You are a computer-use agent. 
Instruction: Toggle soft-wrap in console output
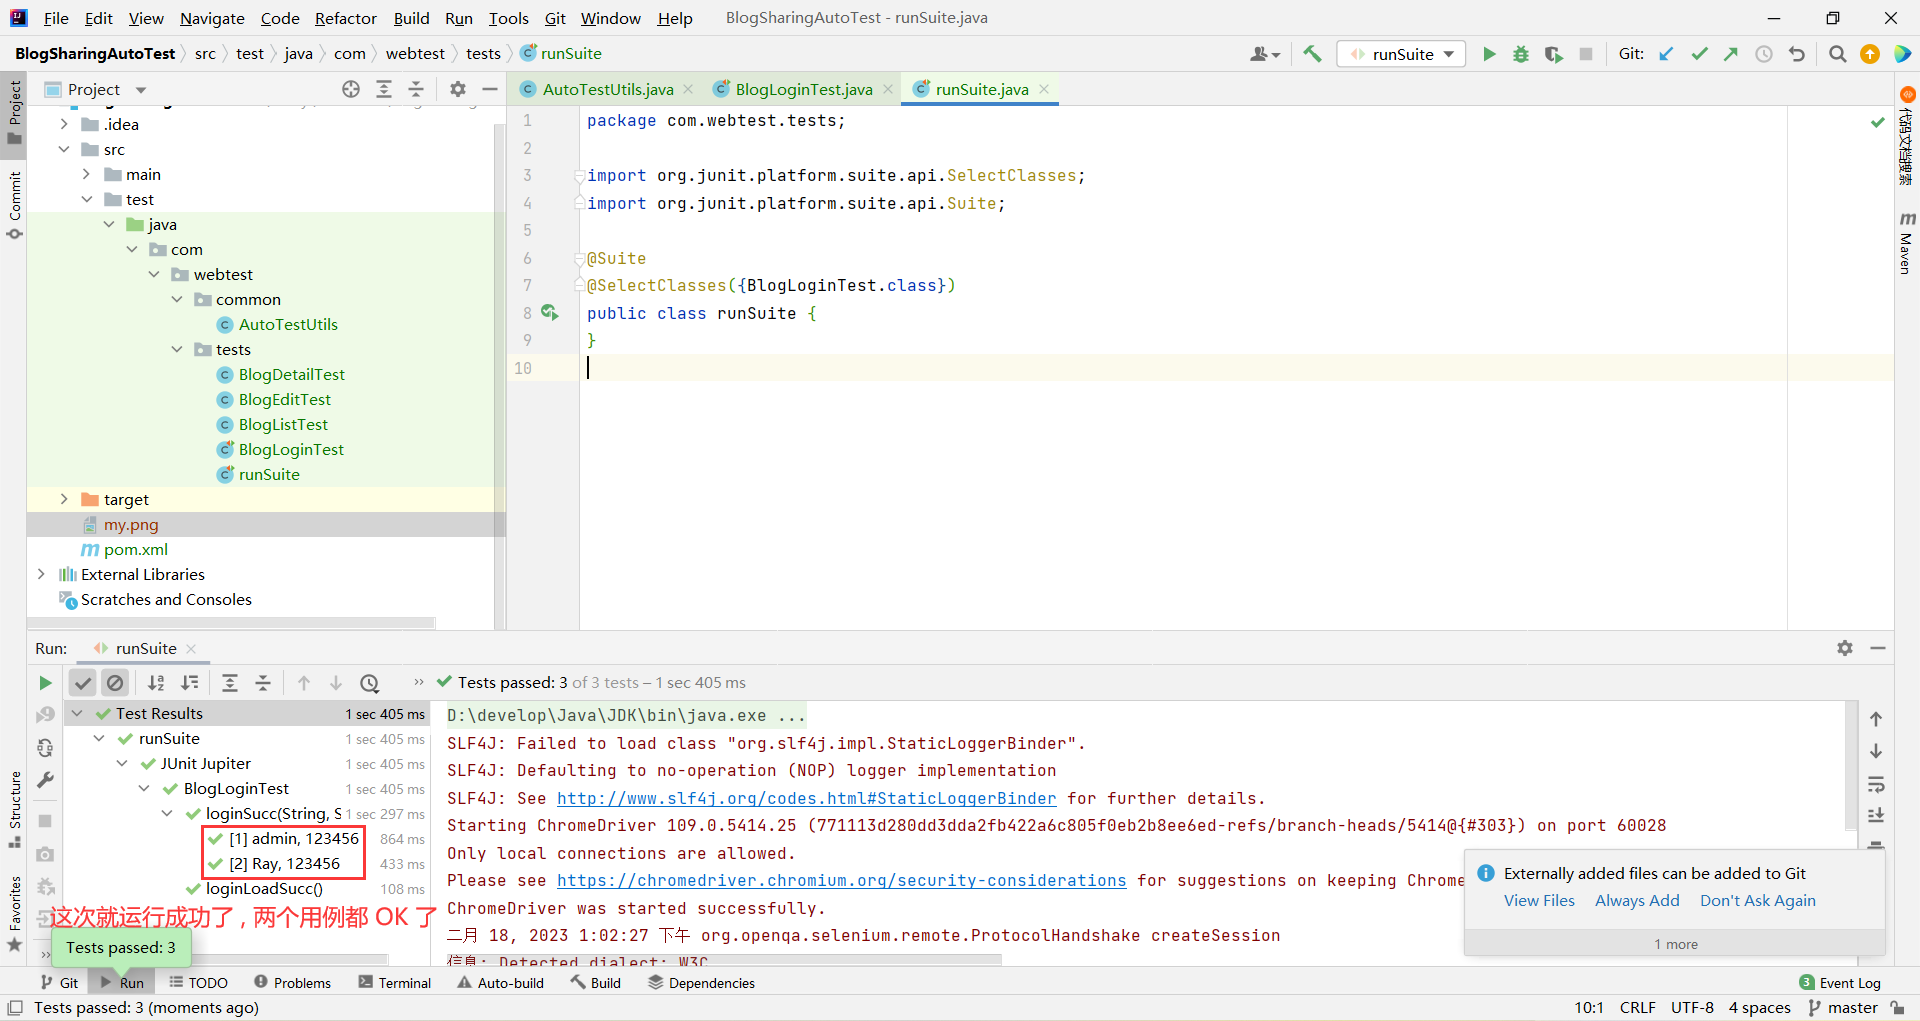pyautogui.click(x=1876, y=783)
